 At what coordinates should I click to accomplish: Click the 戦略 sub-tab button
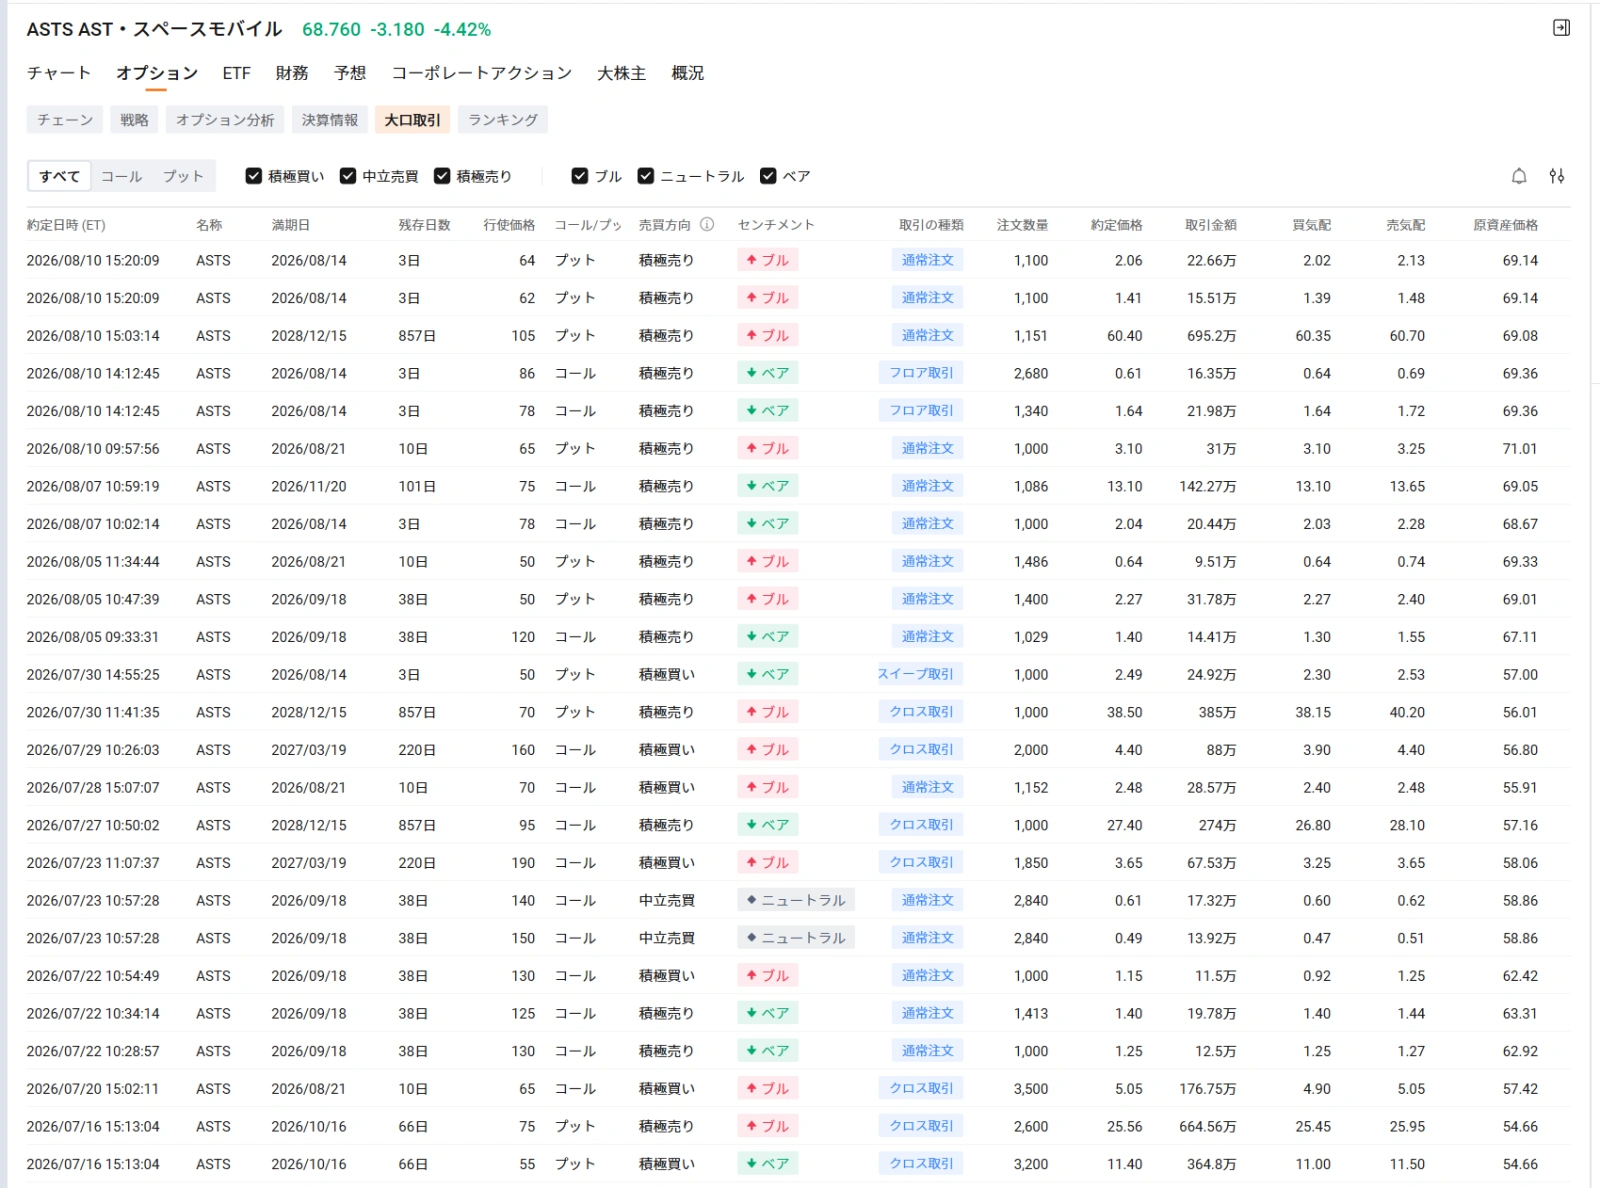coord(134,120)
